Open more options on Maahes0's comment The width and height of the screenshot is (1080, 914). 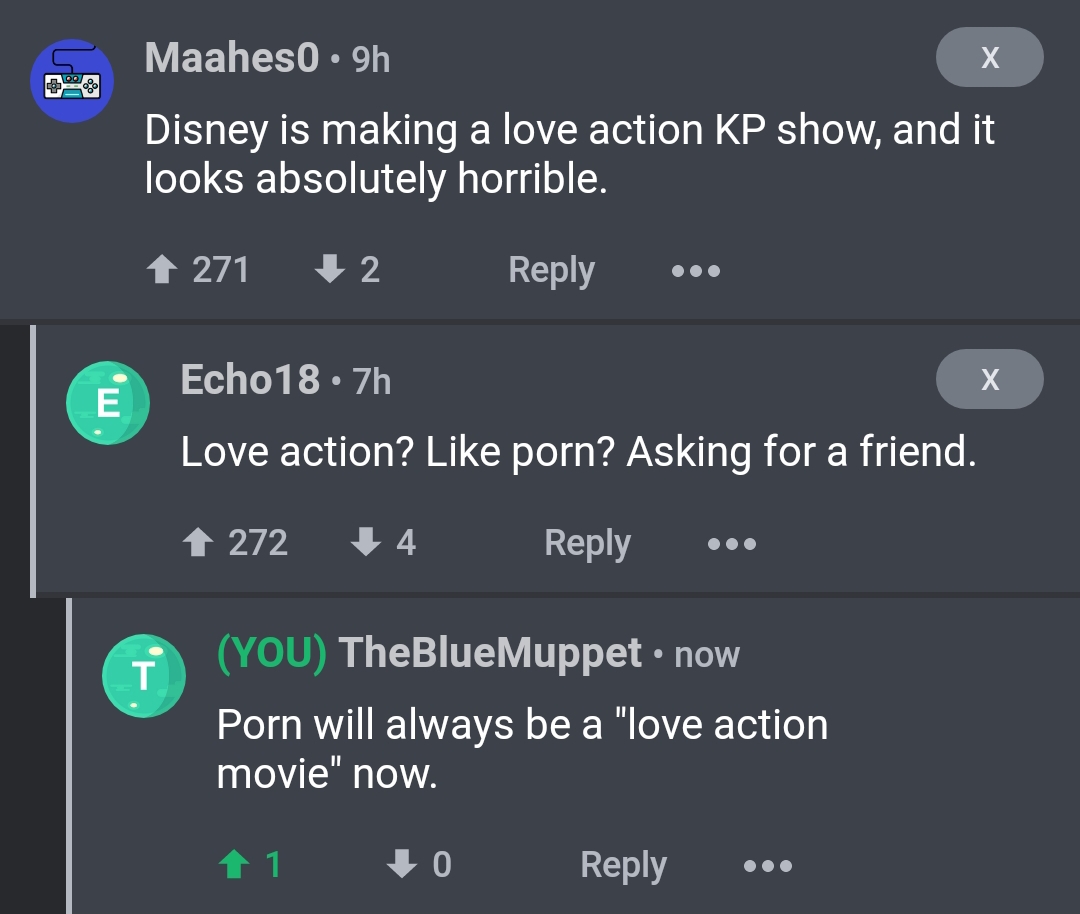click(696, 271)
